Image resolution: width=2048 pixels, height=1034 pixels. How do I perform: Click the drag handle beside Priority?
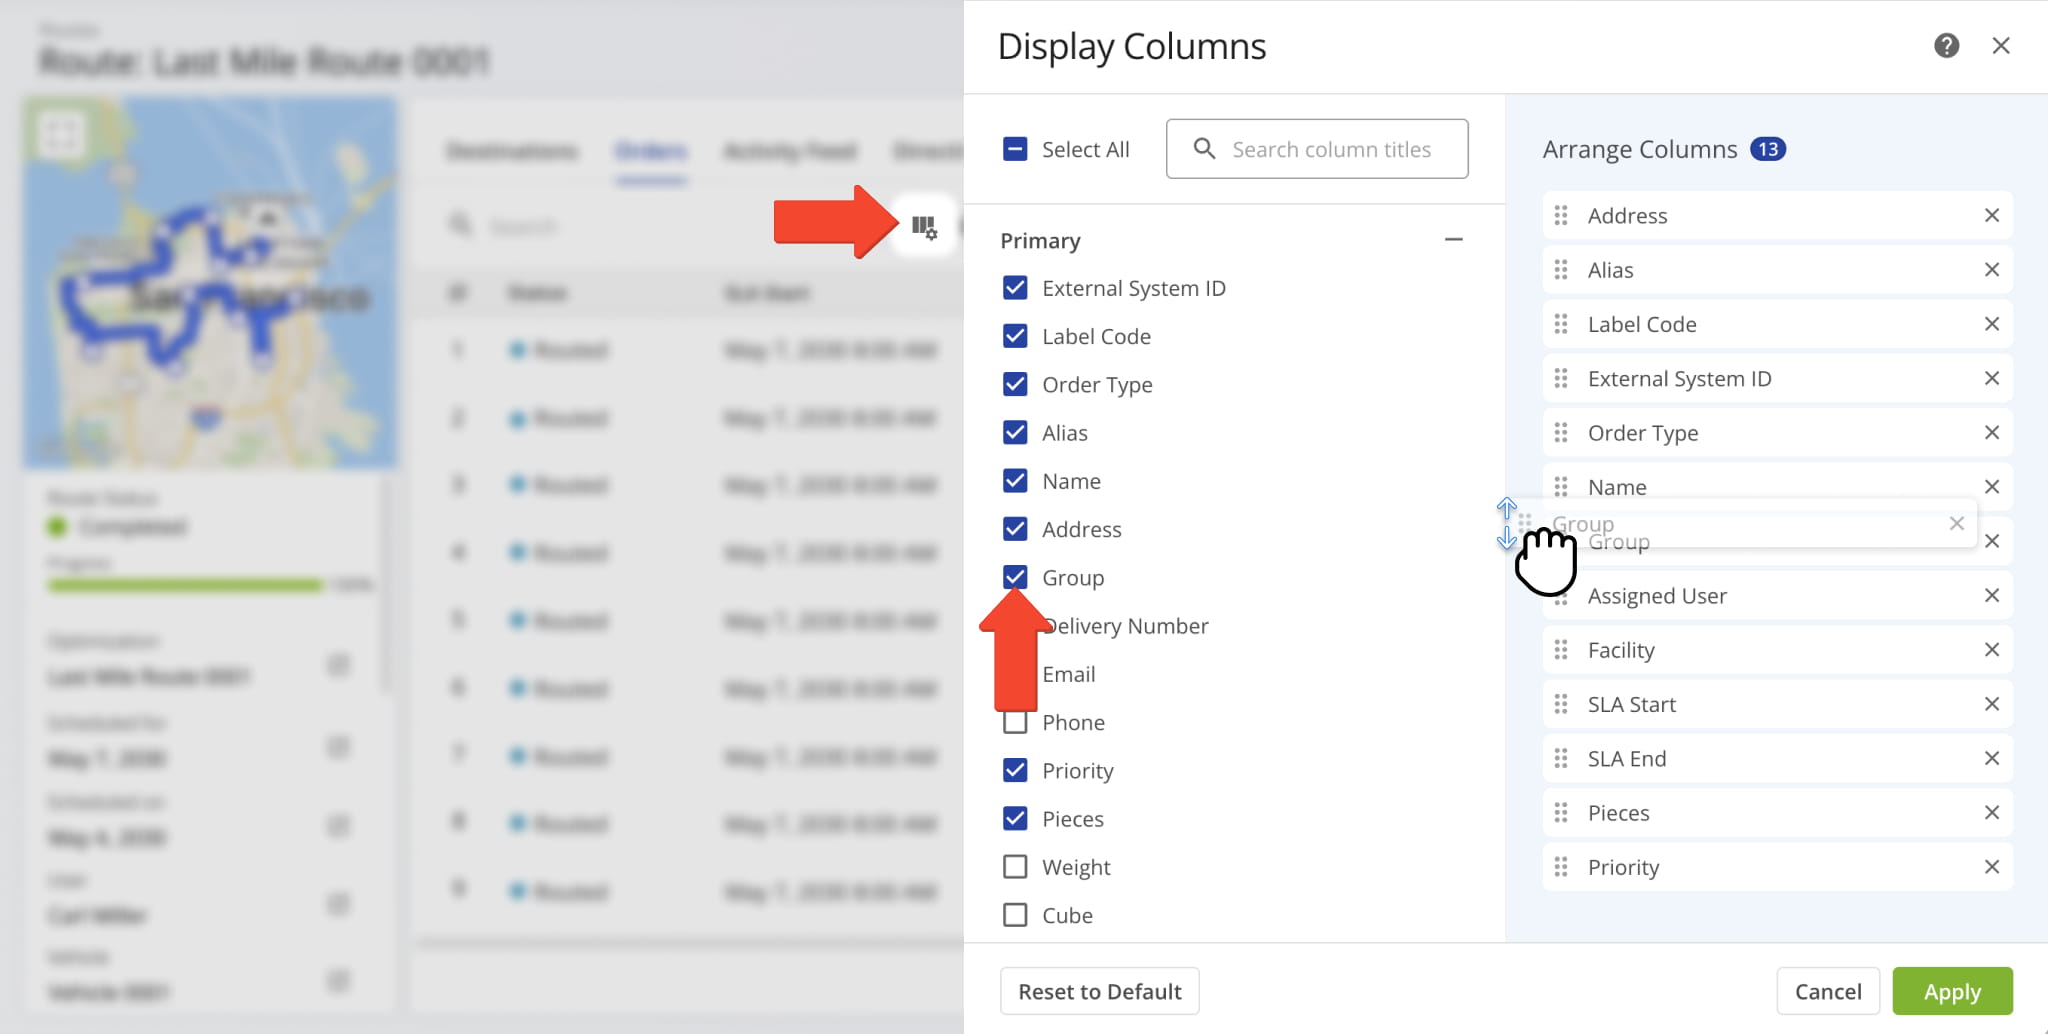tap(1561, 867)
